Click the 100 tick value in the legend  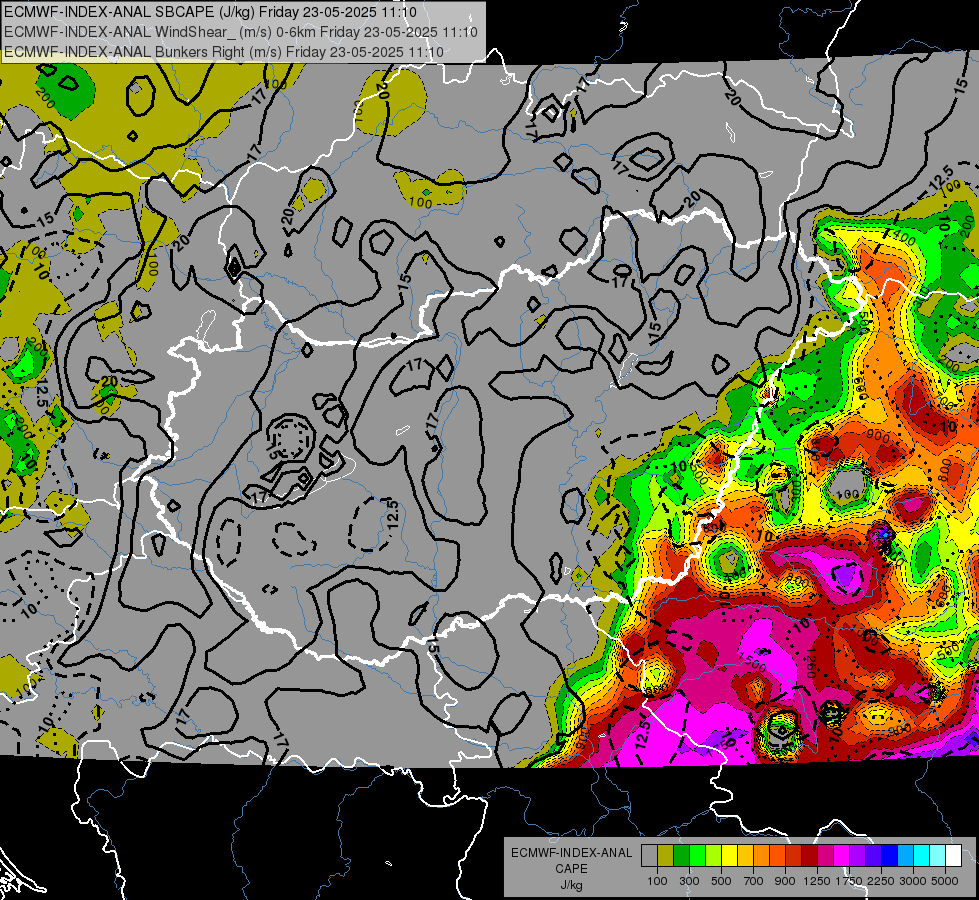click(x=657, y=881)
